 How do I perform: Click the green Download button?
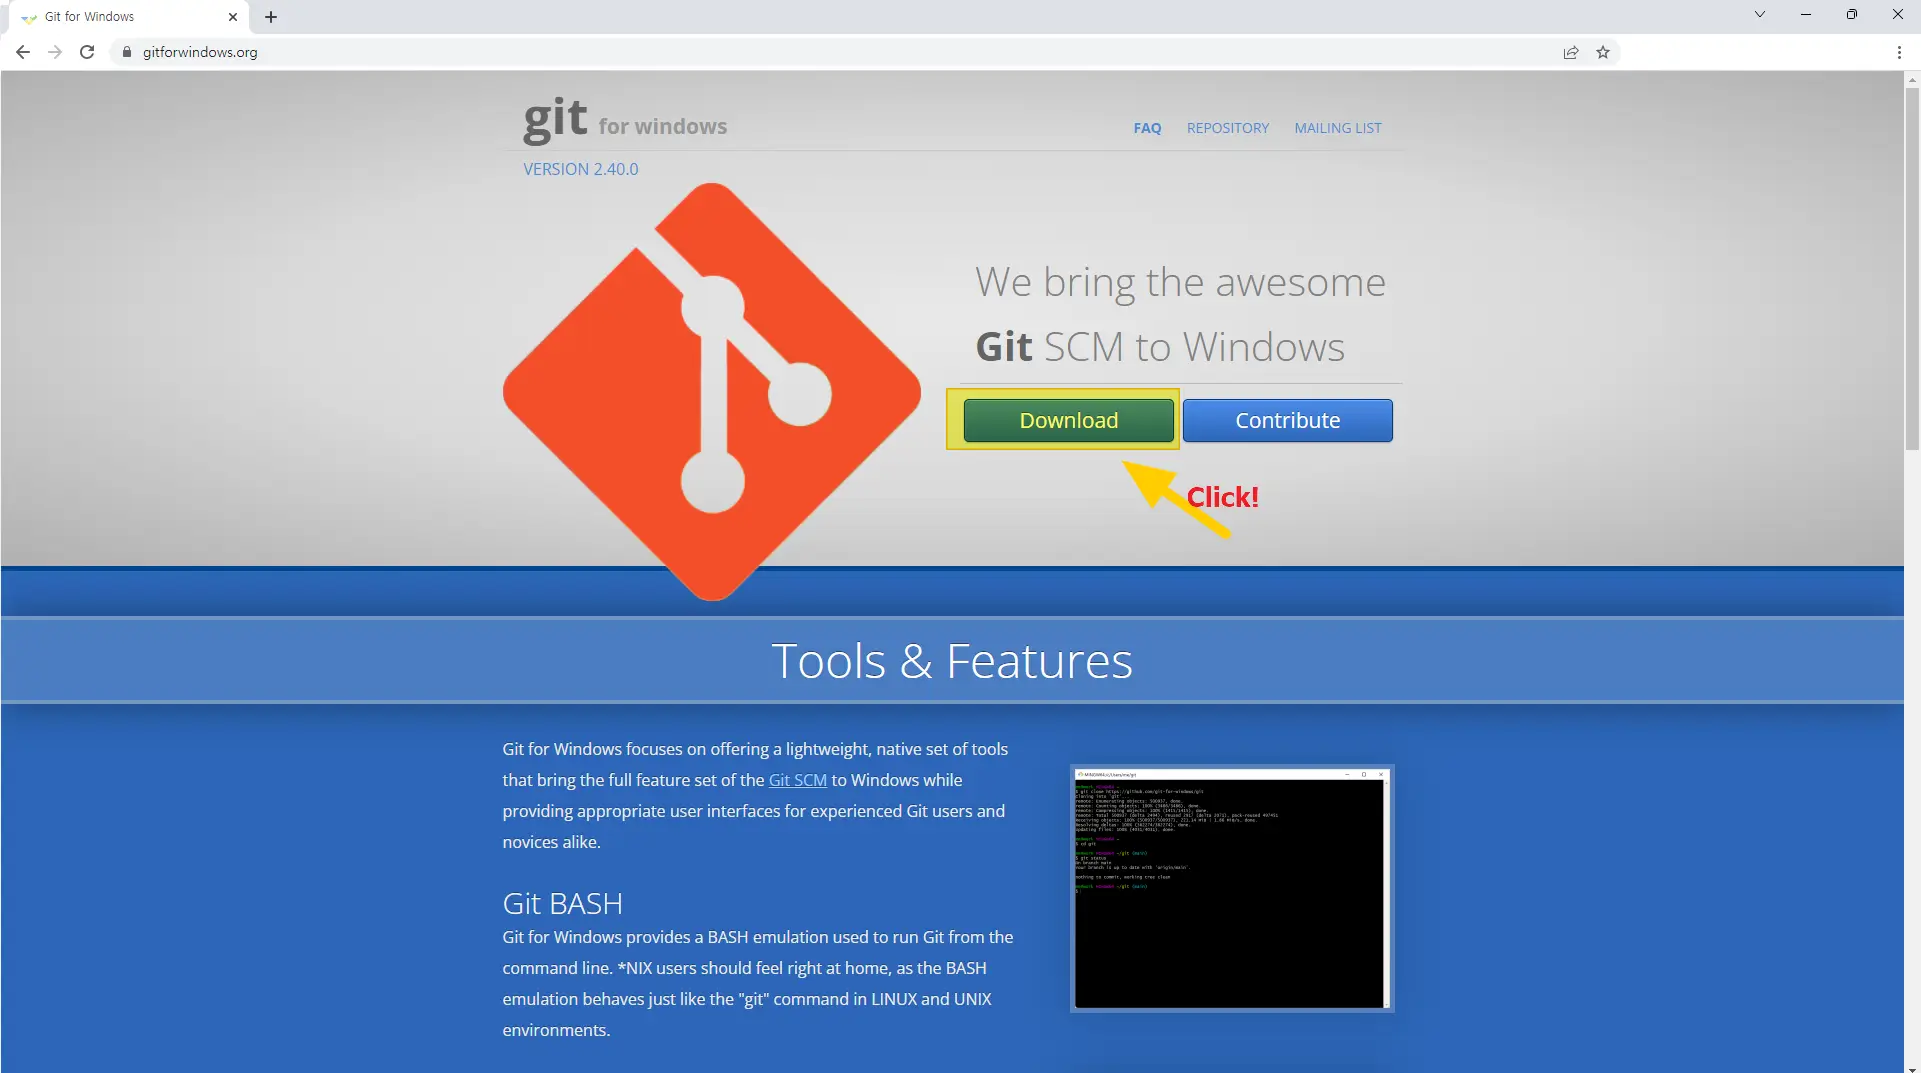1068,420
